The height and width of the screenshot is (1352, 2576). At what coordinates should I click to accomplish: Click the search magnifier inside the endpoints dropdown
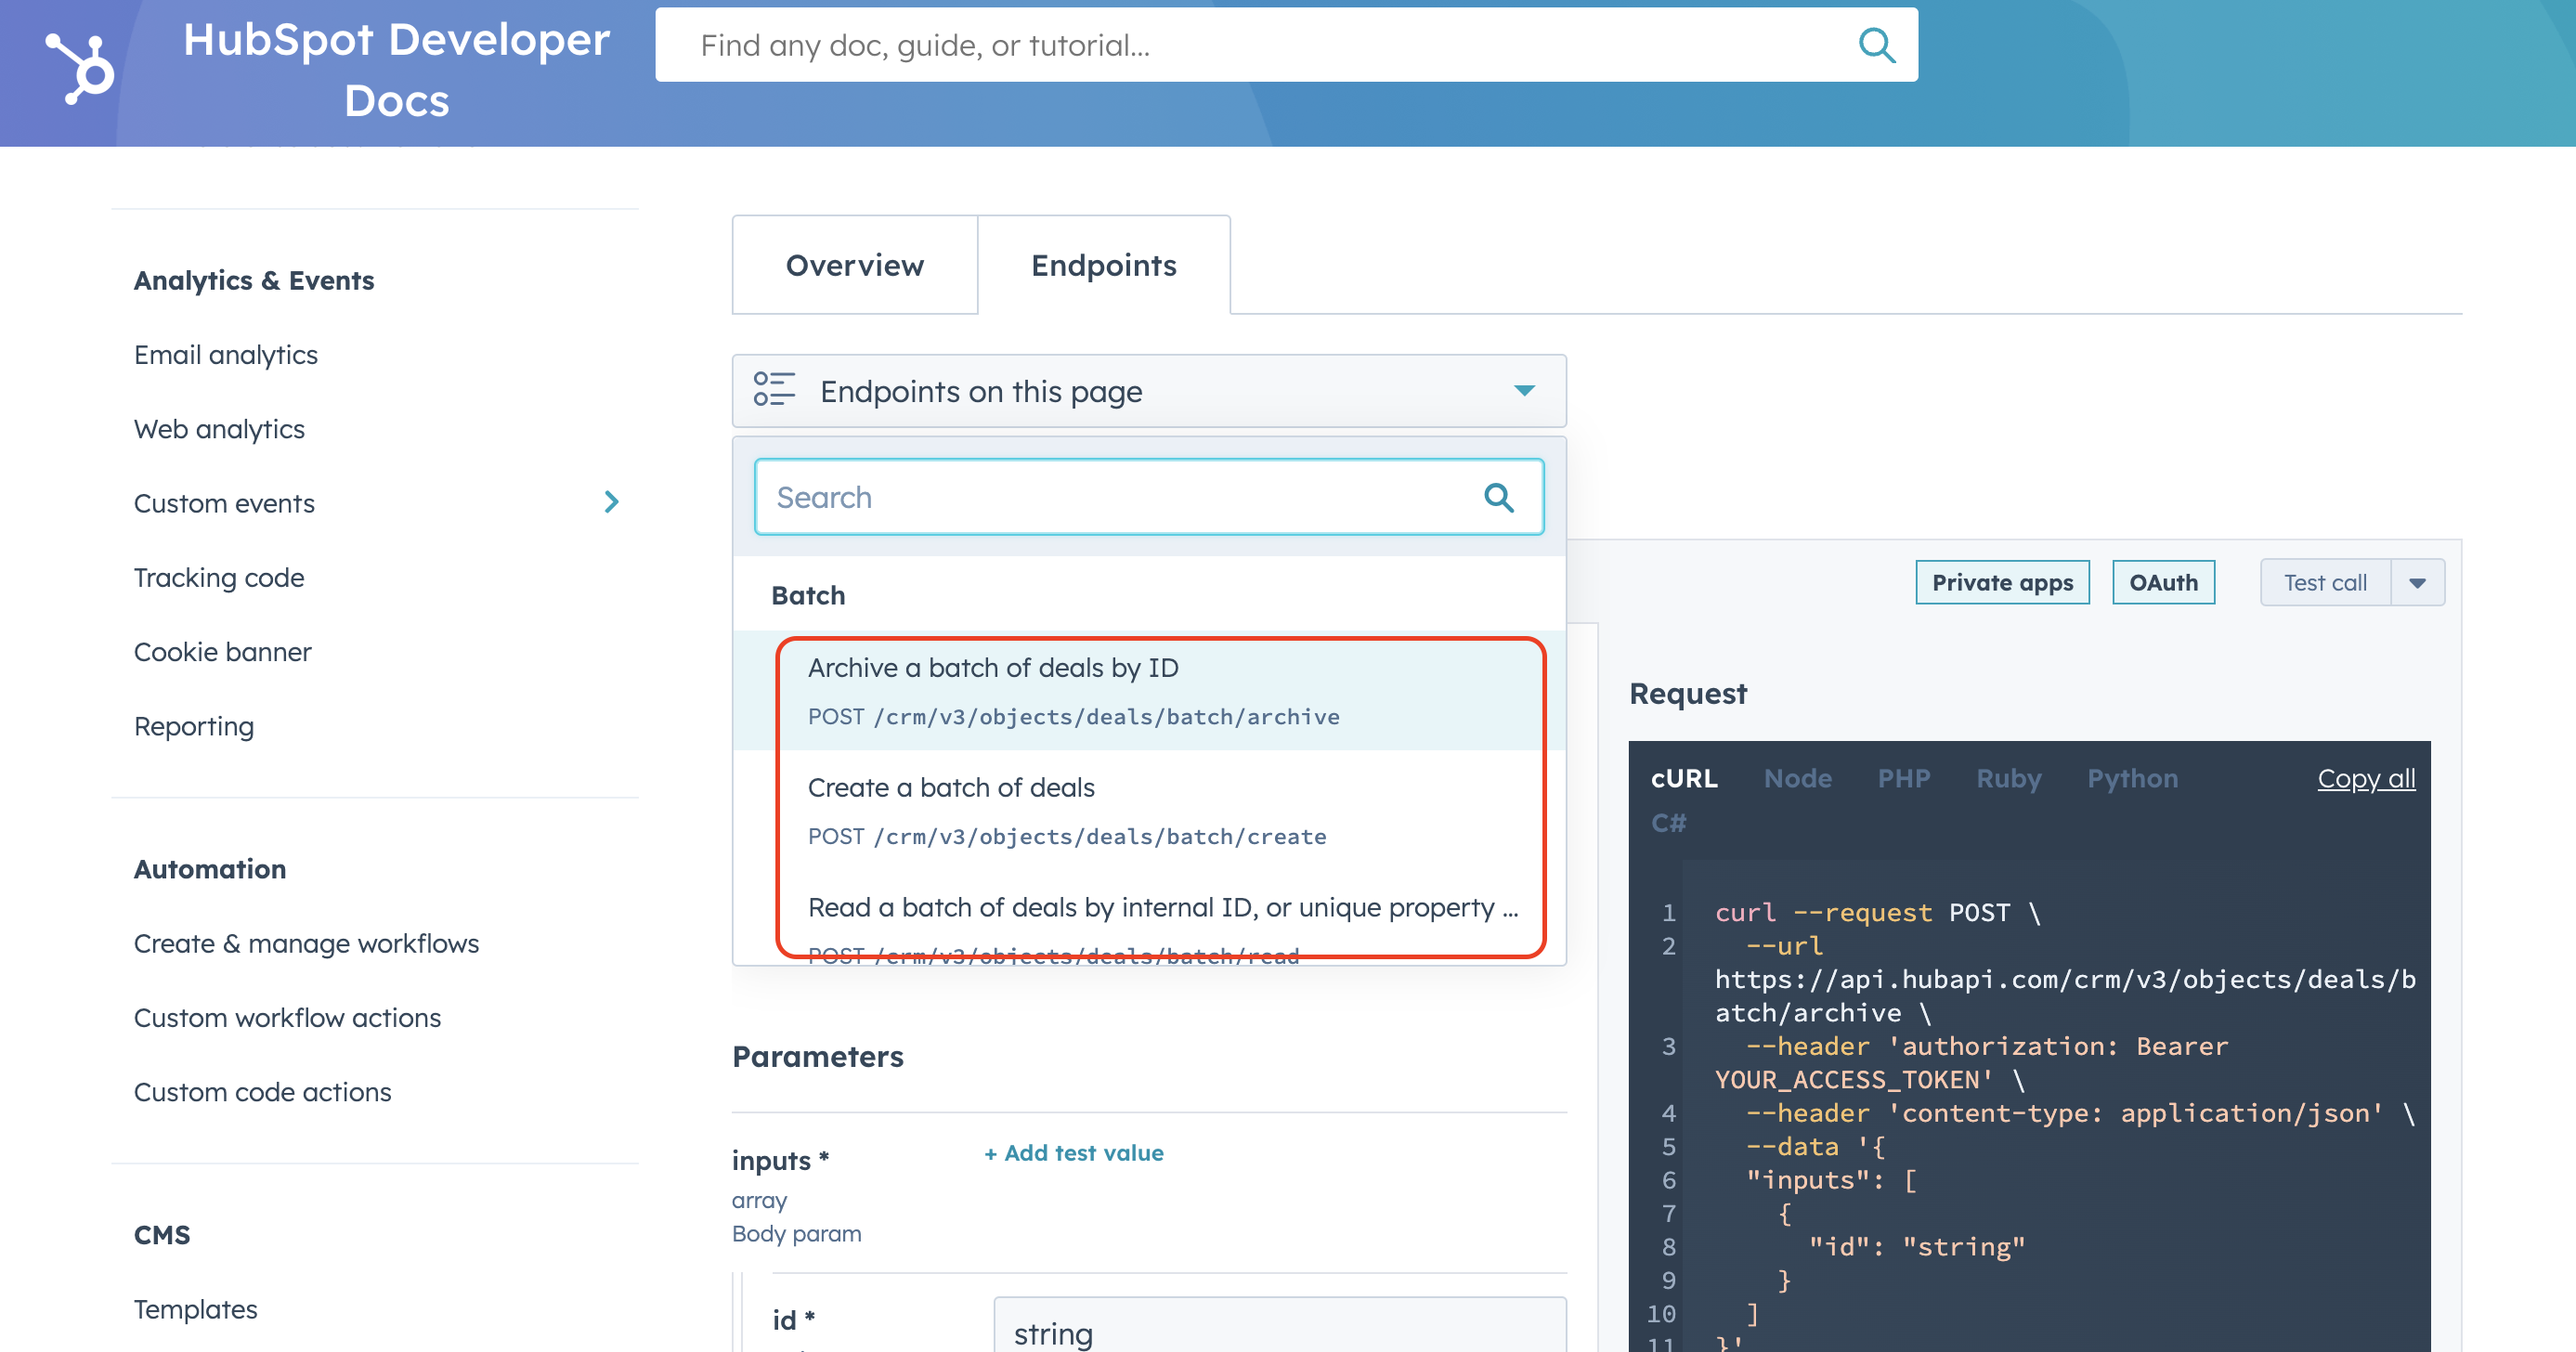click(x=1499, y=497)
